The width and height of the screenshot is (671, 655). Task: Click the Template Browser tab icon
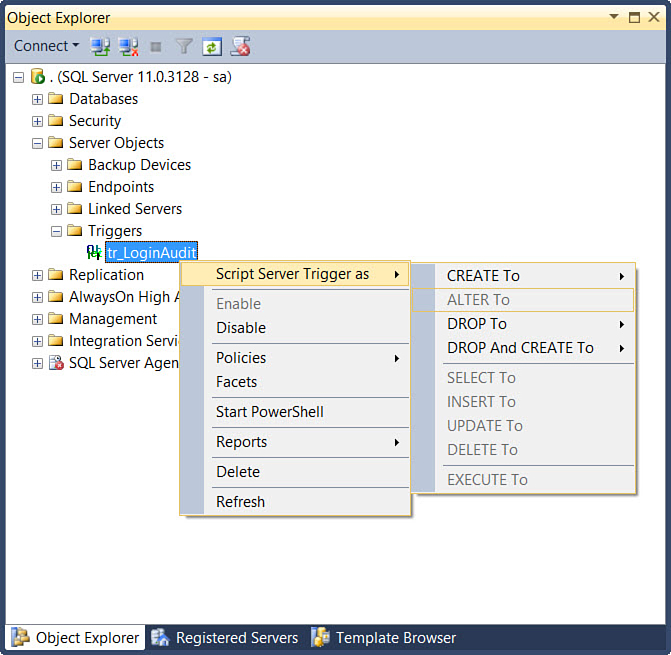point(320,637)
